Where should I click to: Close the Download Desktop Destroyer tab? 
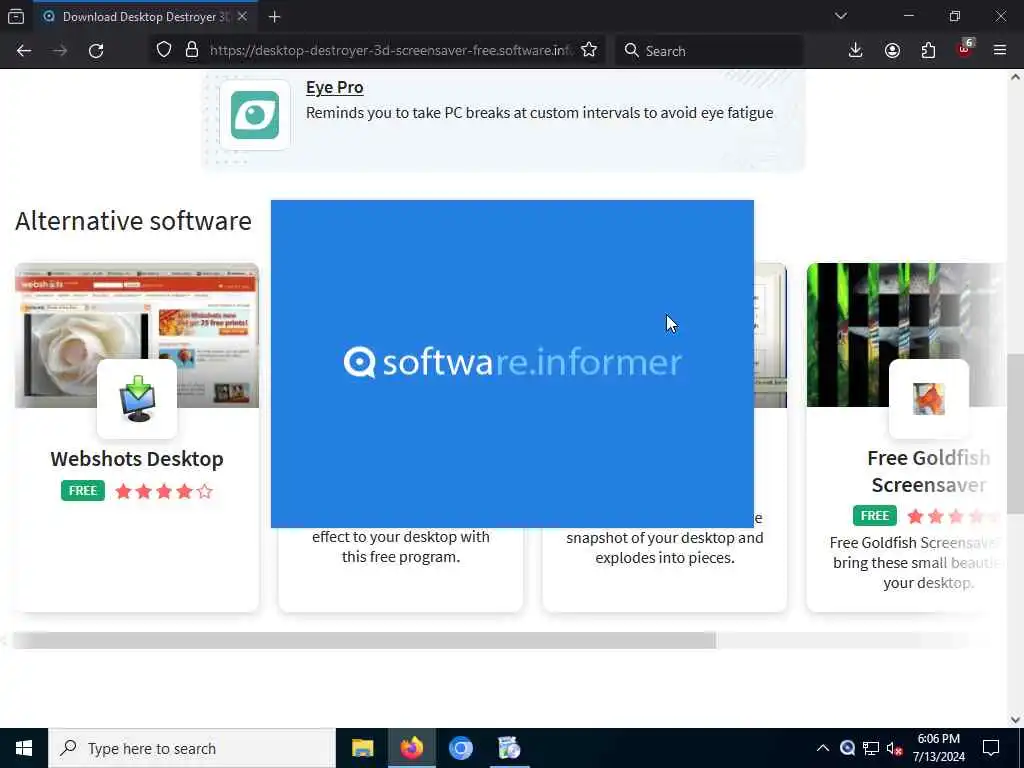[x=242, y=17]
